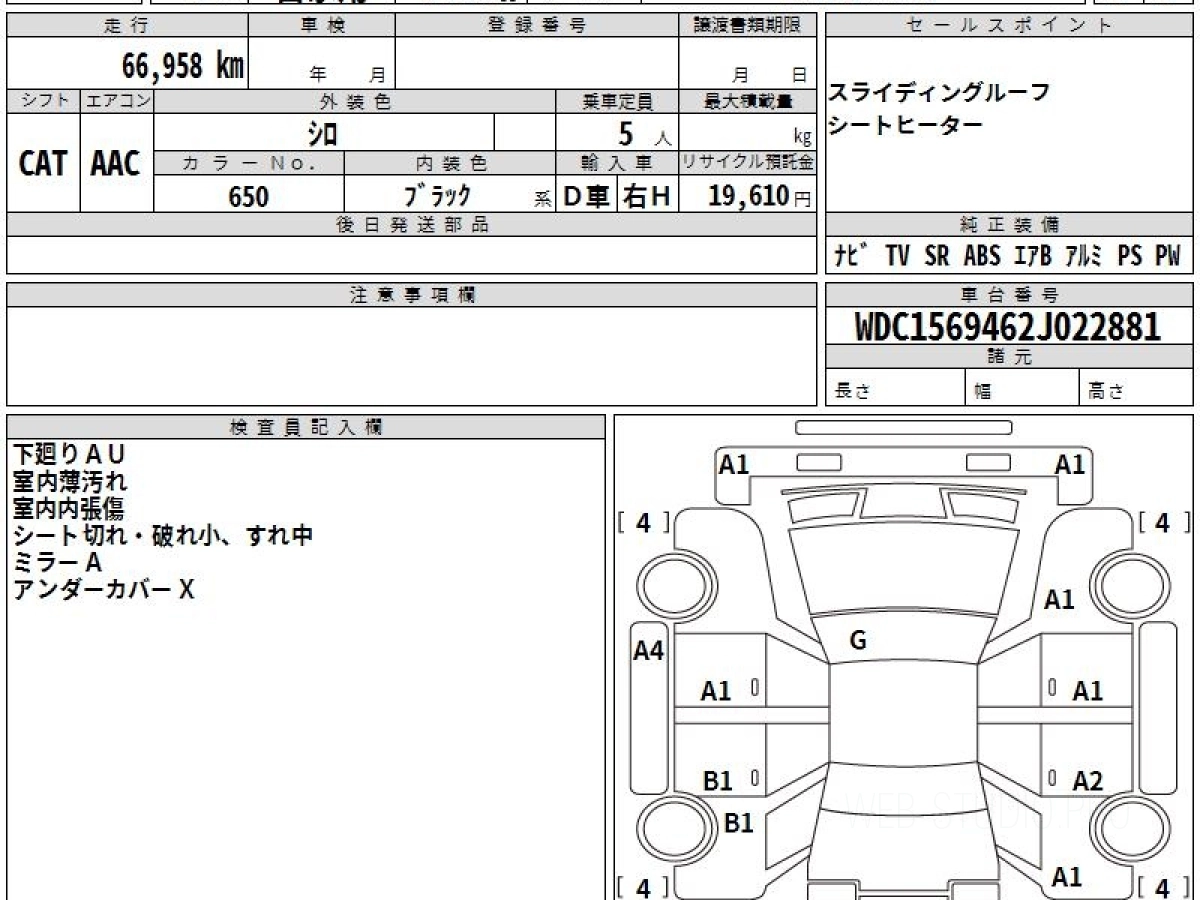Viewport: 1200px width, 900px height.
Task: Click the 検査員記入欄 header
Action: click(x=306, y=427)
